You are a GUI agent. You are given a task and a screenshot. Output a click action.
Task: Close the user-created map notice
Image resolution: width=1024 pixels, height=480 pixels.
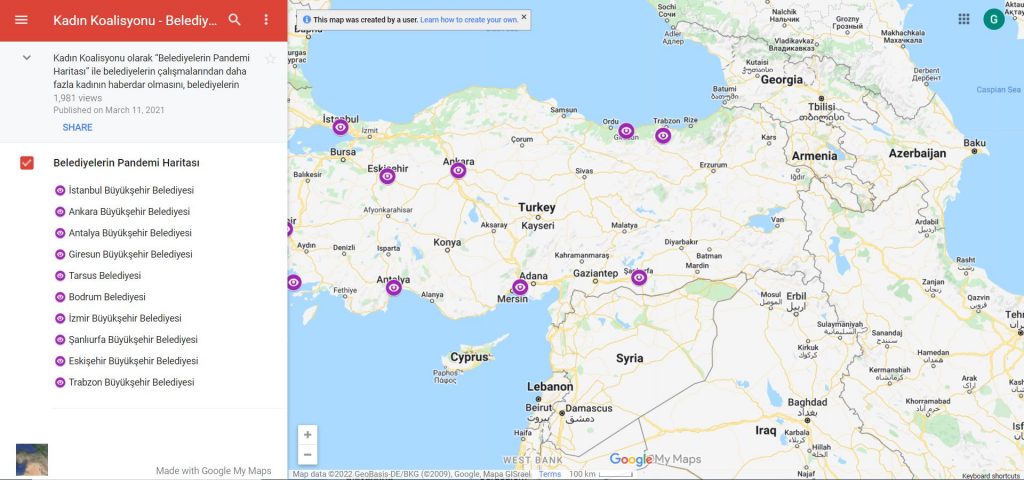coord(524,17)
